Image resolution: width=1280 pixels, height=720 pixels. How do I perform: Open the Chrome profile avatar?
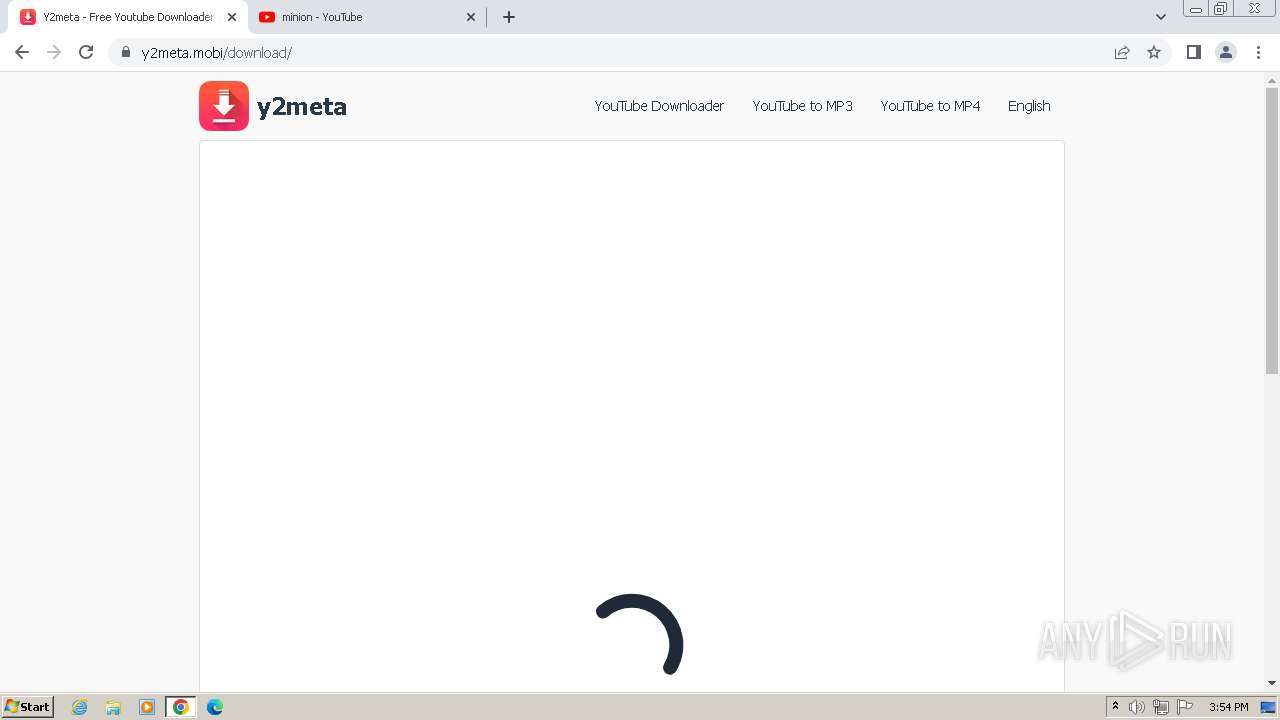click(x=1226, y=52)
